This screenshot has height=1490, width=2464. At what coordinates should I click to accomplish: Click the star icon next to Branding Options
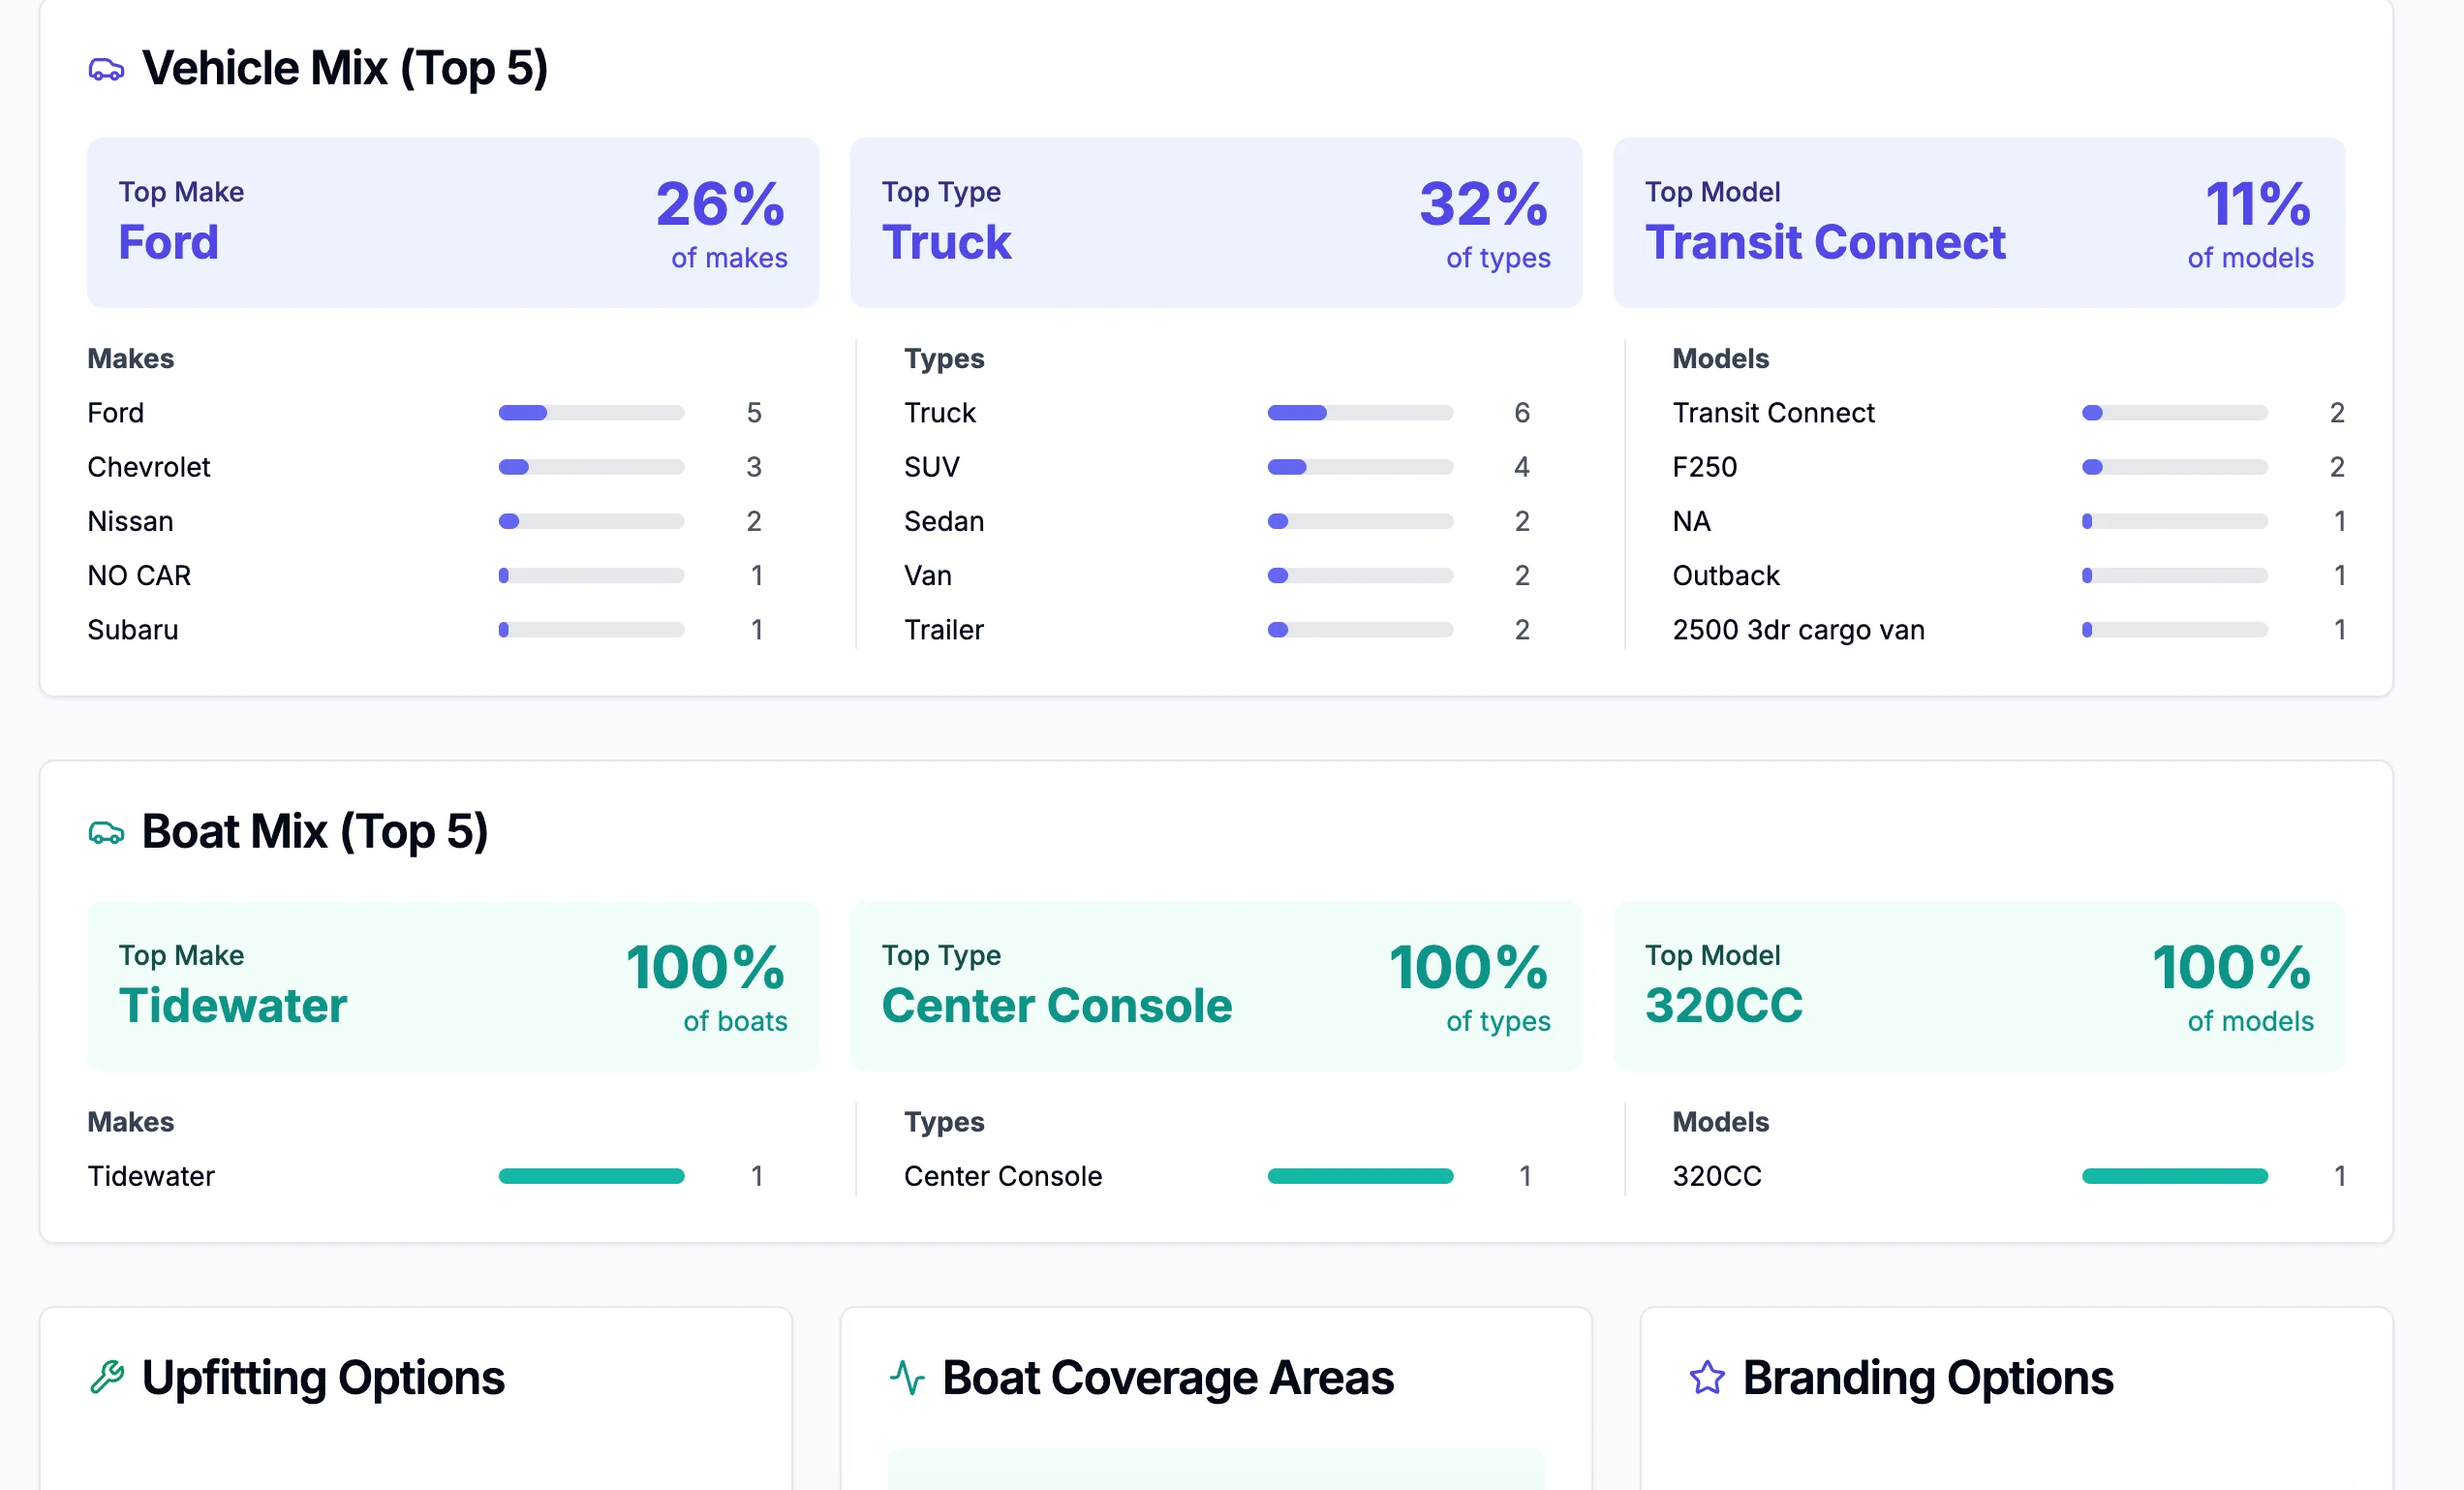(x=1707, y=1378)
